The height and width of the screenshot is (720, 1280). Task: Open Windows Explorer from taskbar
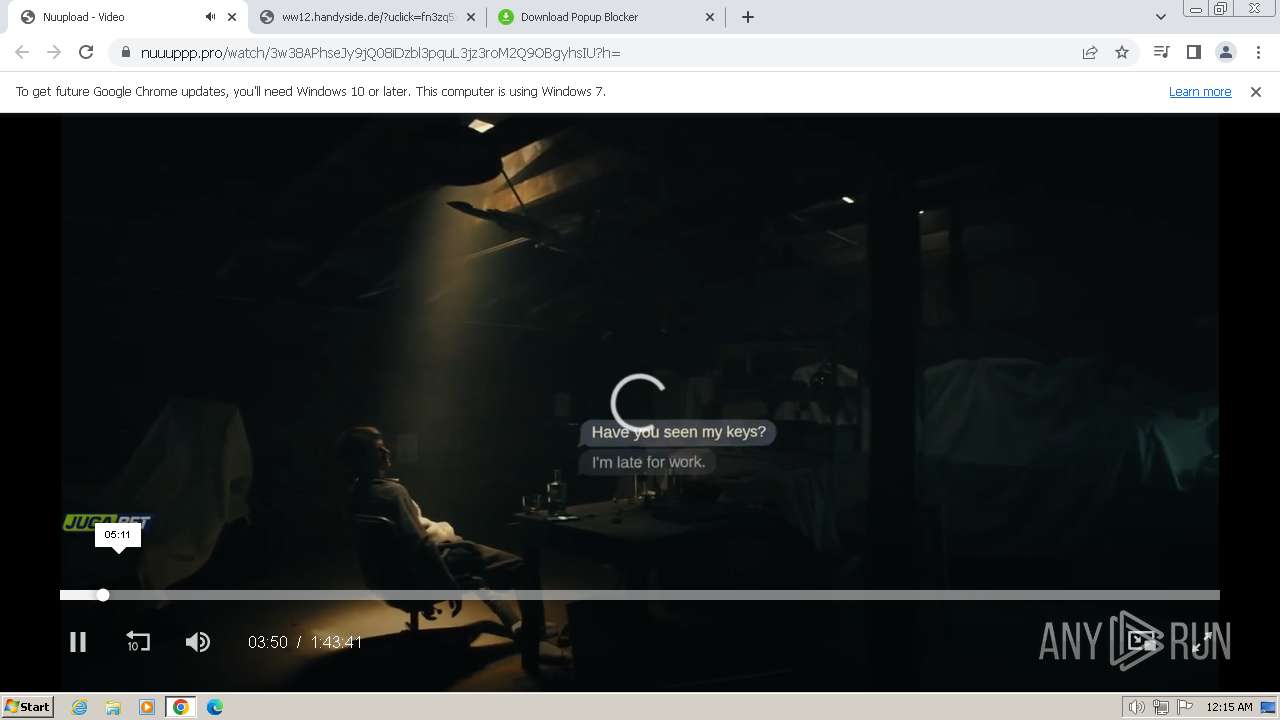click(x=113, y=707)
